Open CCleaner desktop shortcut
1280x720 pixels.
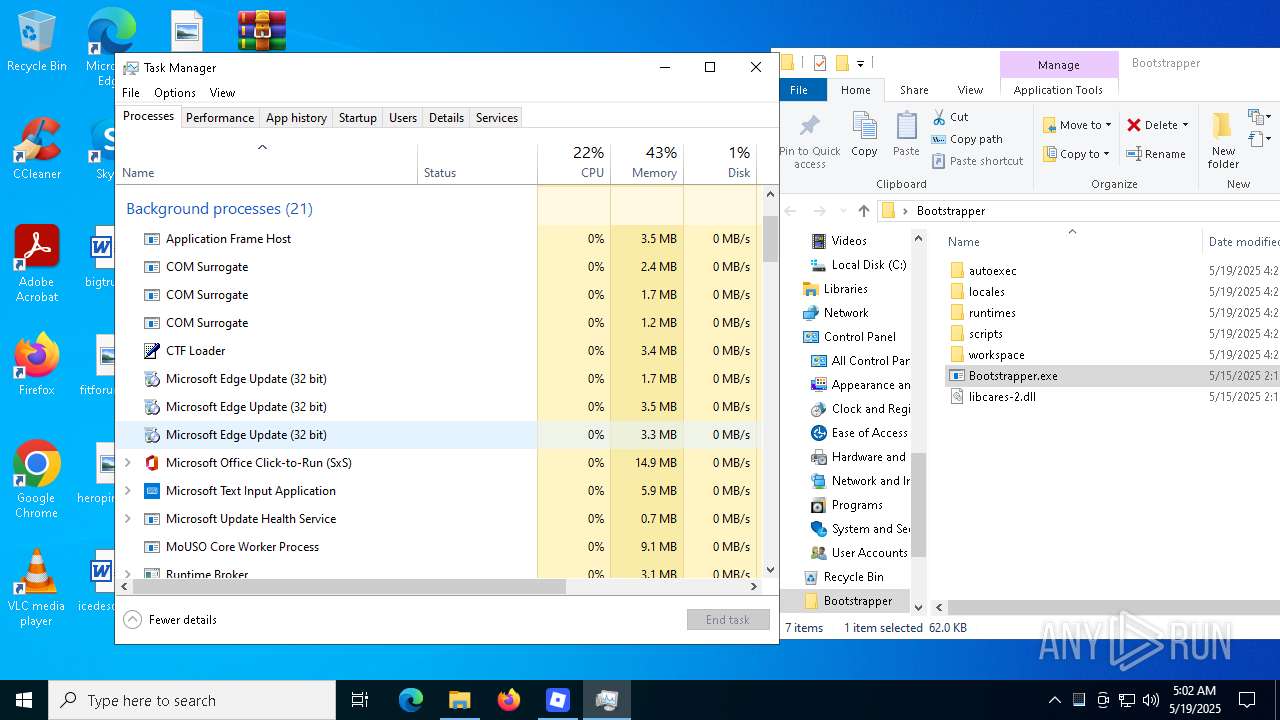click(37, 149)
